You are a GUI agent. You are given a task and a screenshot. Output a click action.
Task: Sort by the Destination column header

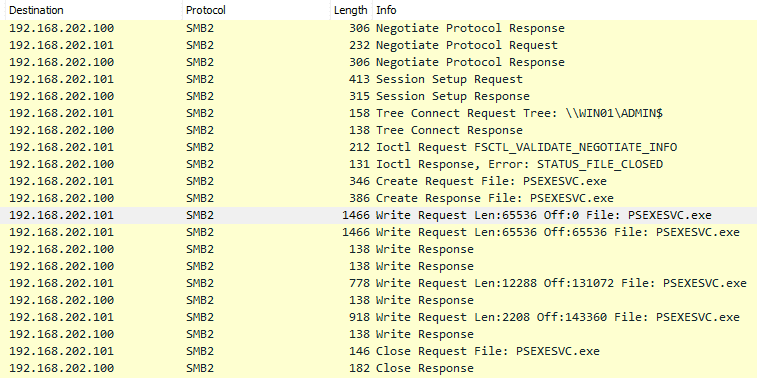tap(91, 10)
